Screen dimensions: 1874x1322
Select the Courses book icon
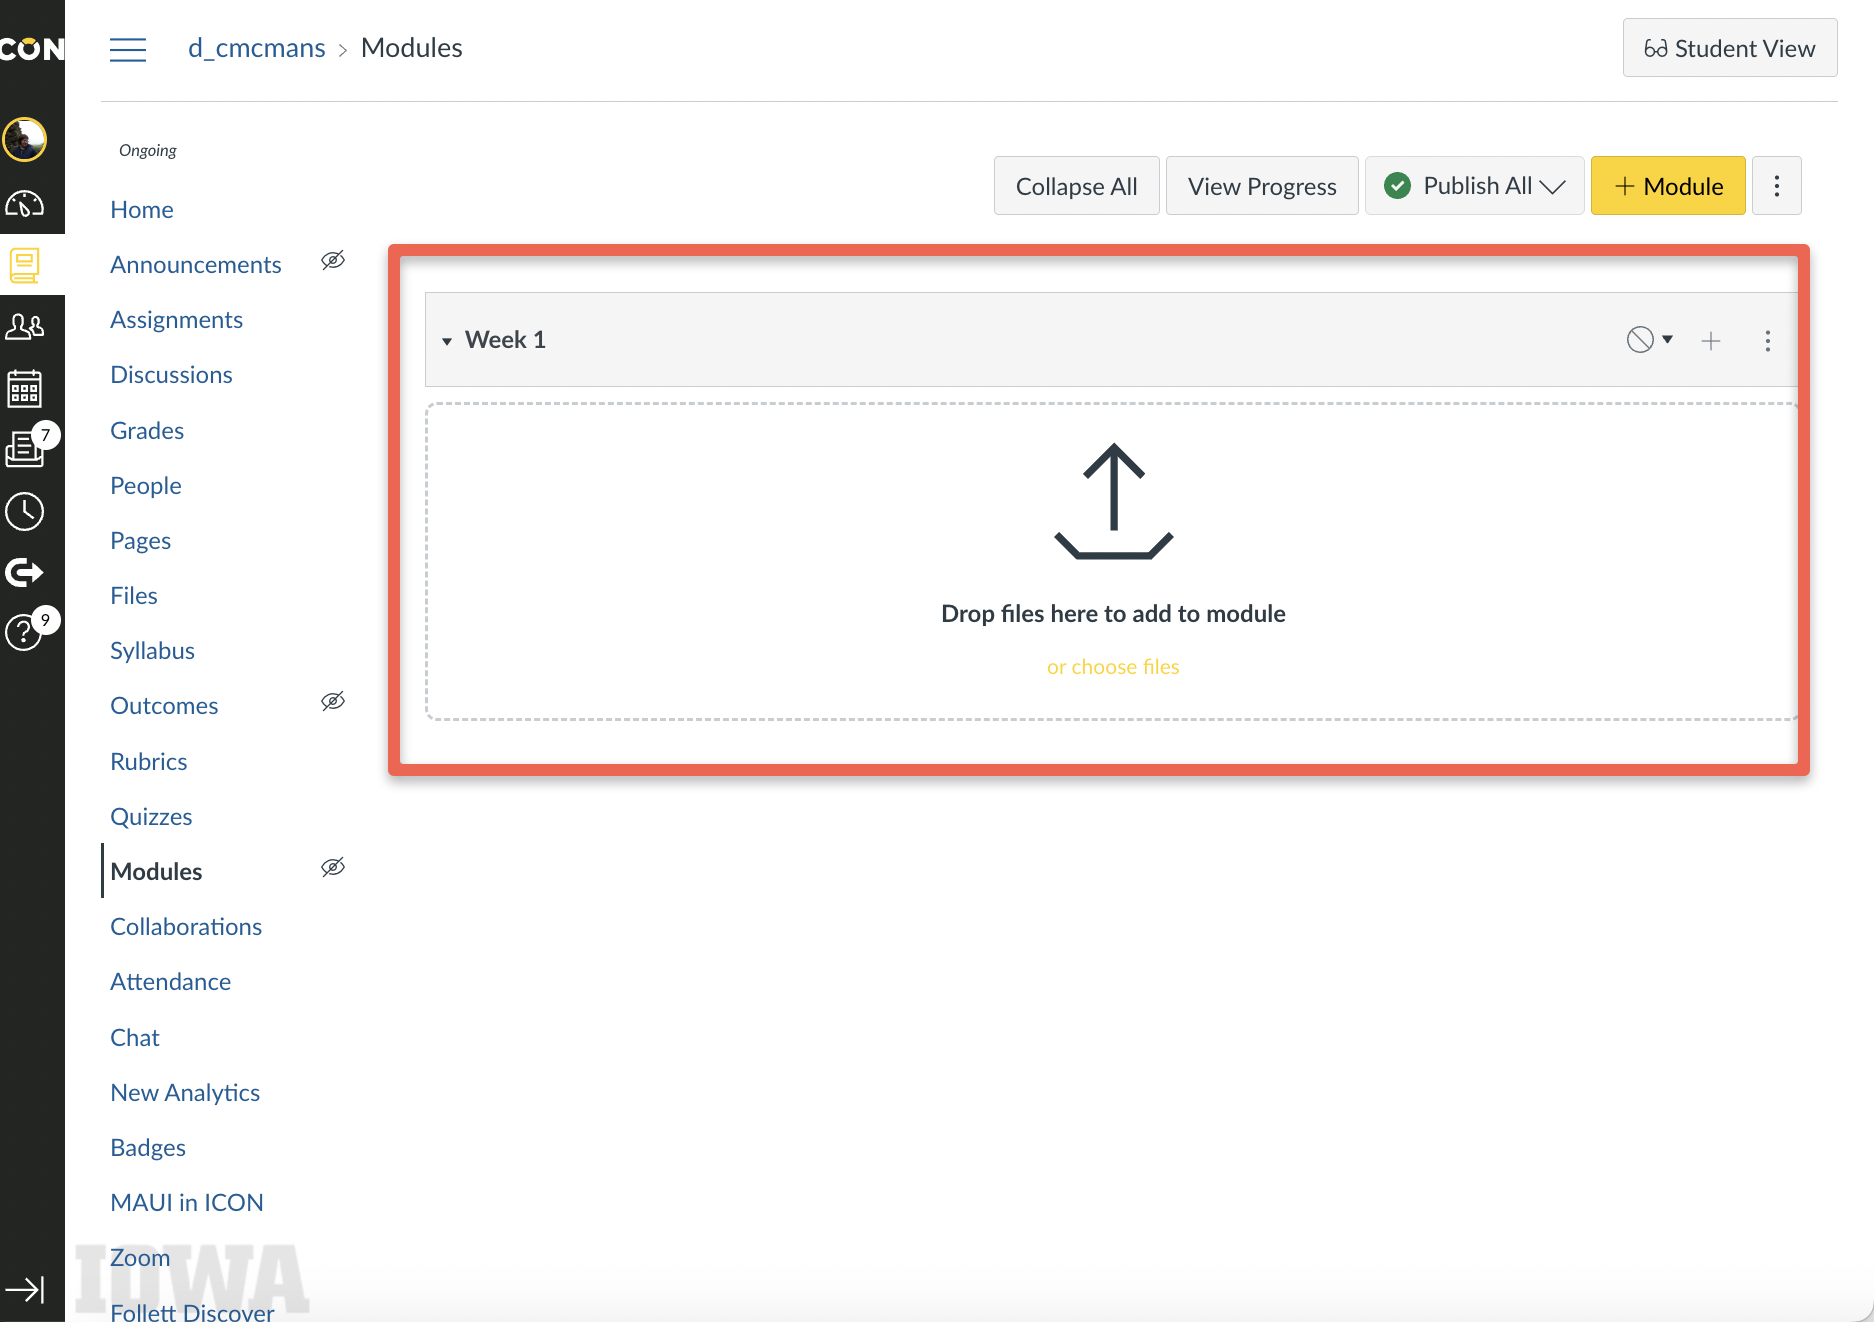point(25,265)
